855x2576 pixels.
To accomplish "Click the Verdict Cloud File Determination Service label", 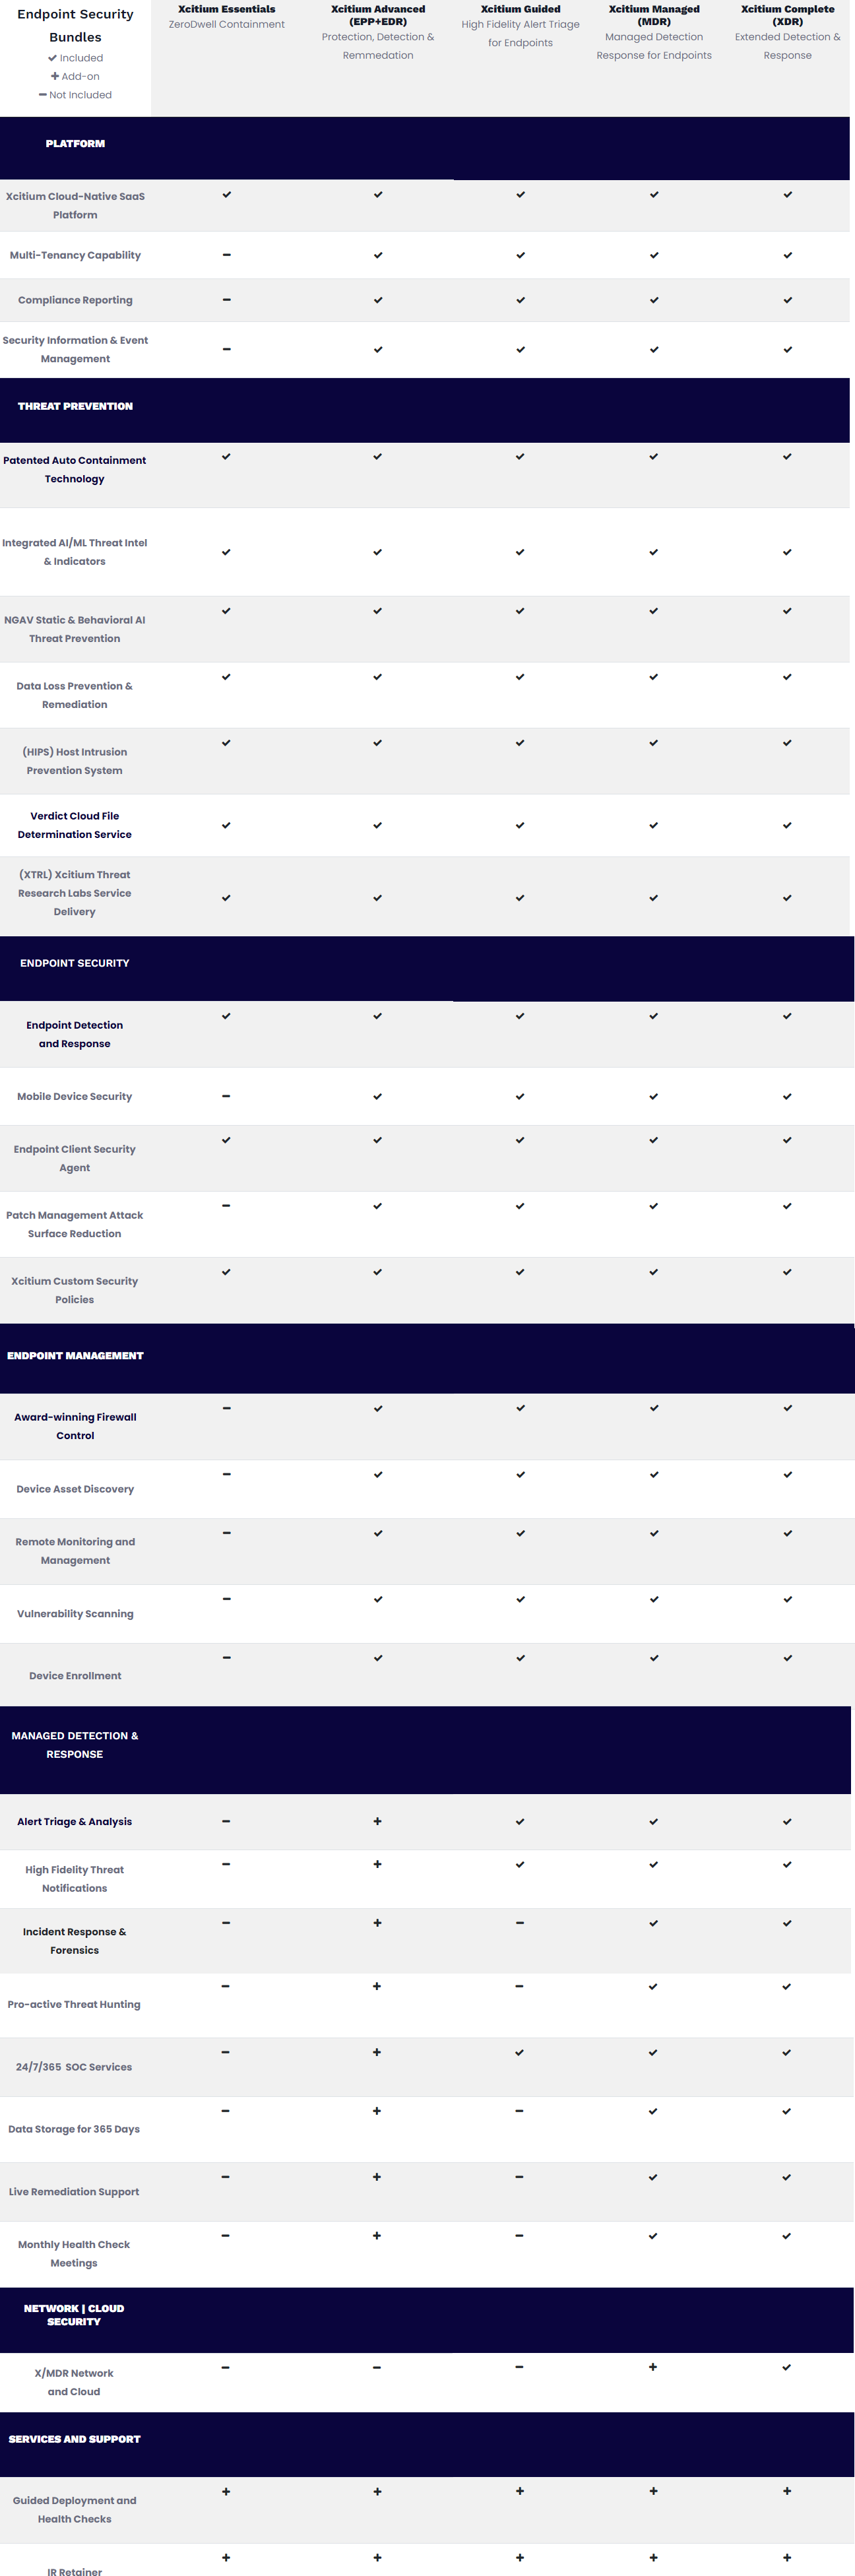I will tap(75, 825).
